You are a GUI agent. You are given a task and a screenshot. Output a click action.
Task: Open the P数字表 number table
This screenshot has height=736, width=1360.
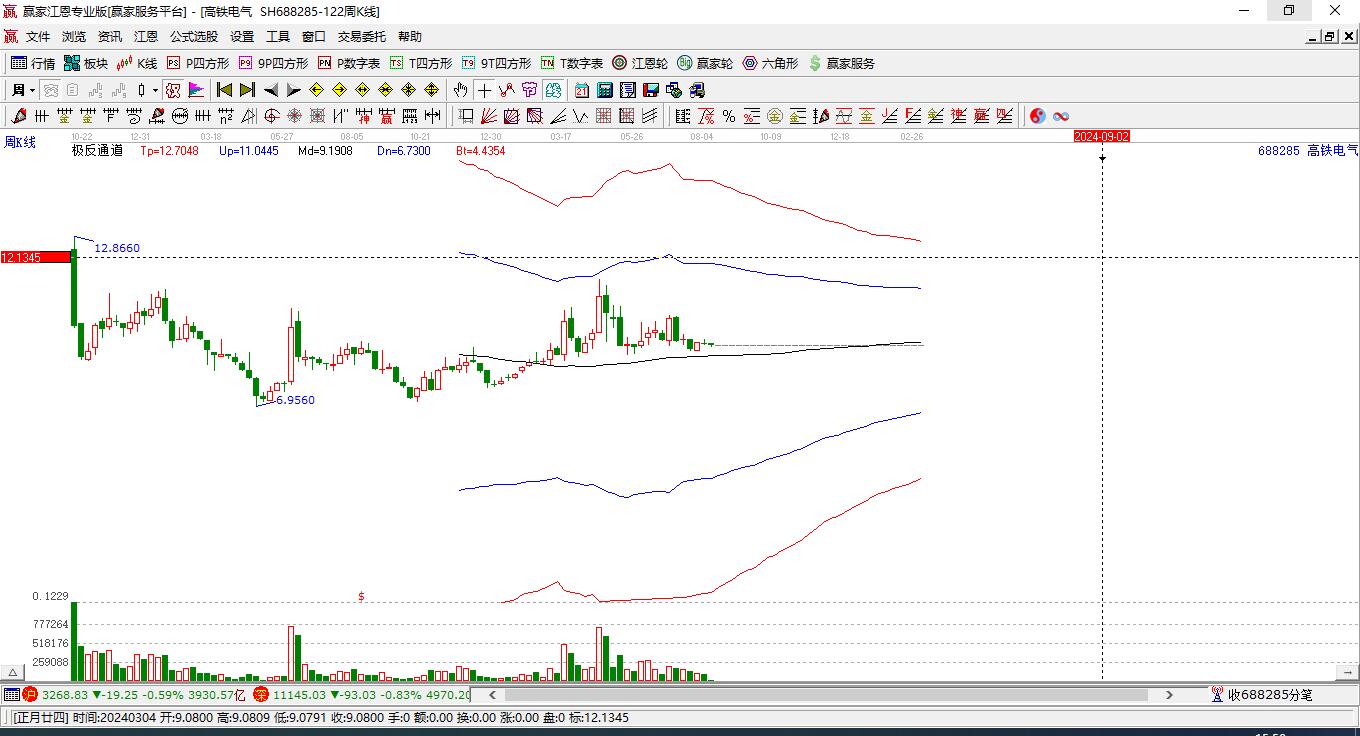coord(349,63)
